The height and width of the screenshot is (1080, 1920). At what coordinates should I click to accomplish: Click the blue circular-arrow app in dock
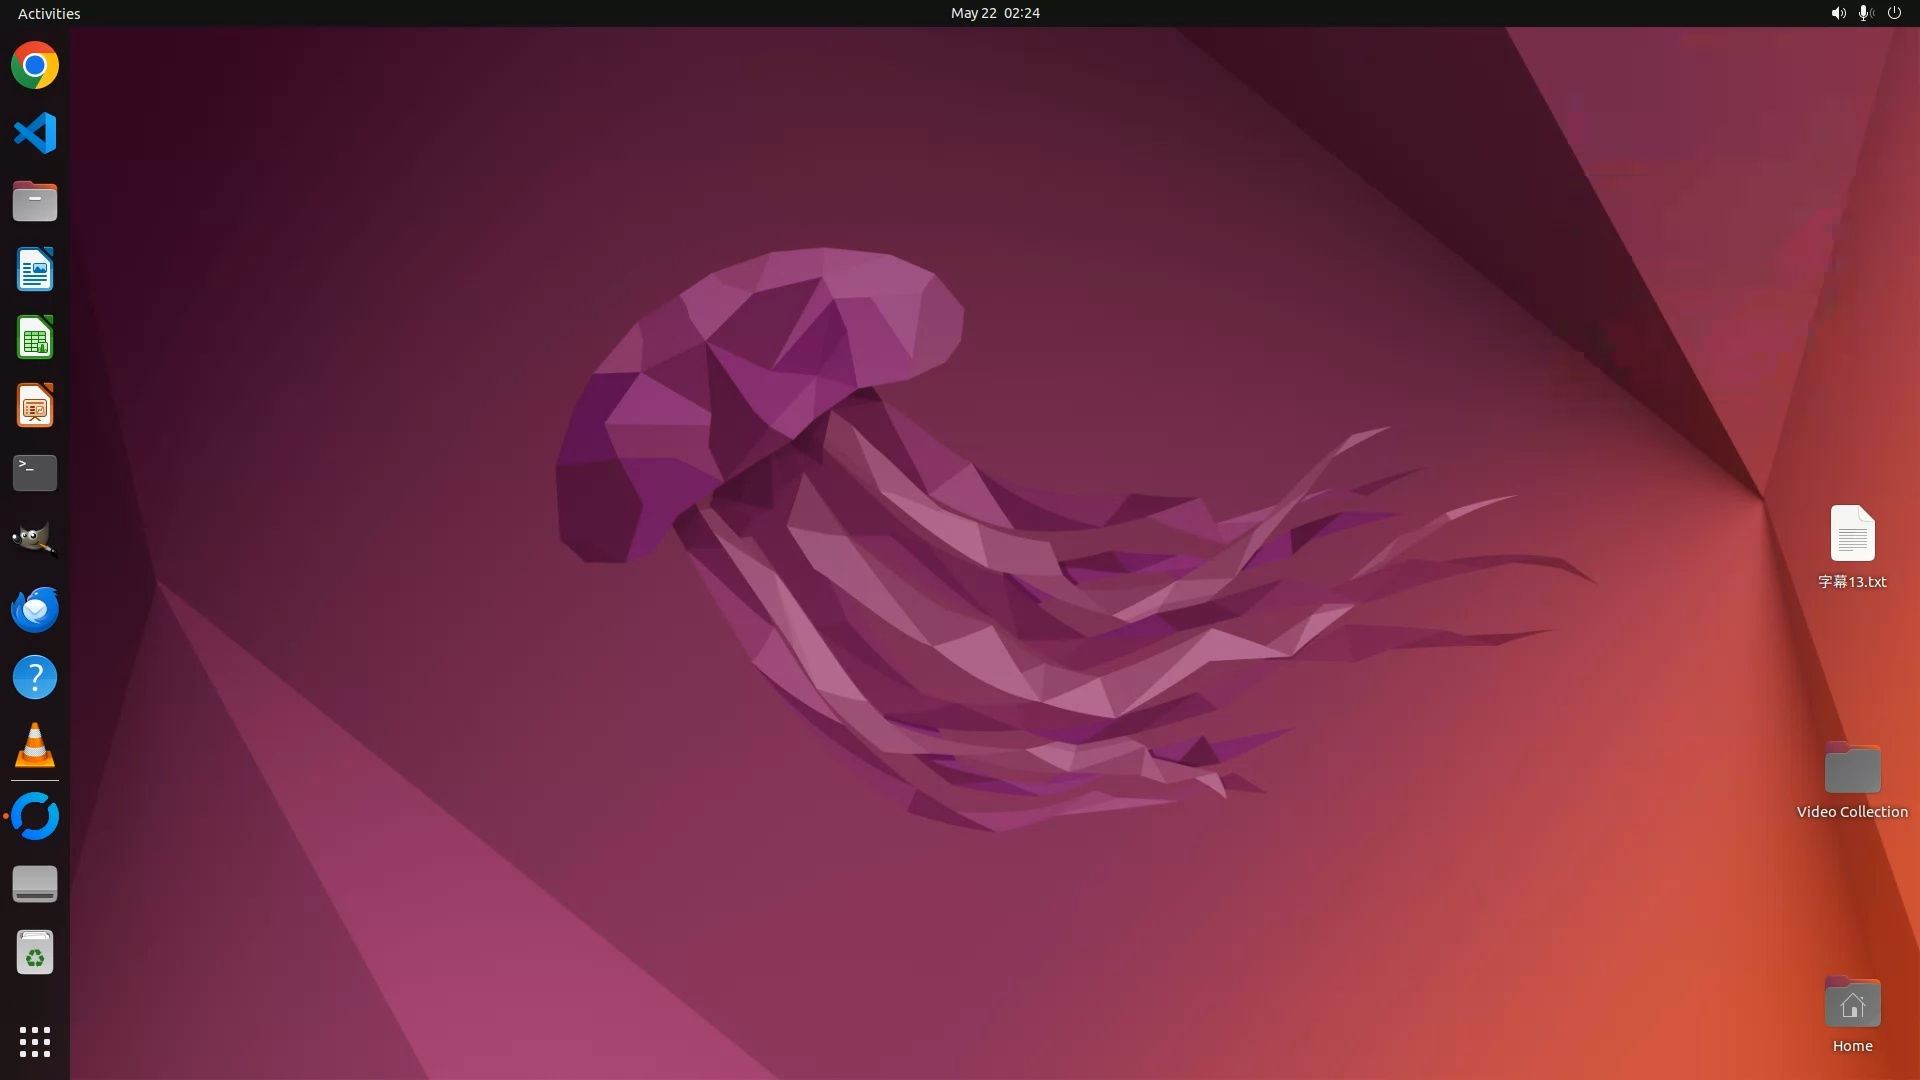coord(35,816)
